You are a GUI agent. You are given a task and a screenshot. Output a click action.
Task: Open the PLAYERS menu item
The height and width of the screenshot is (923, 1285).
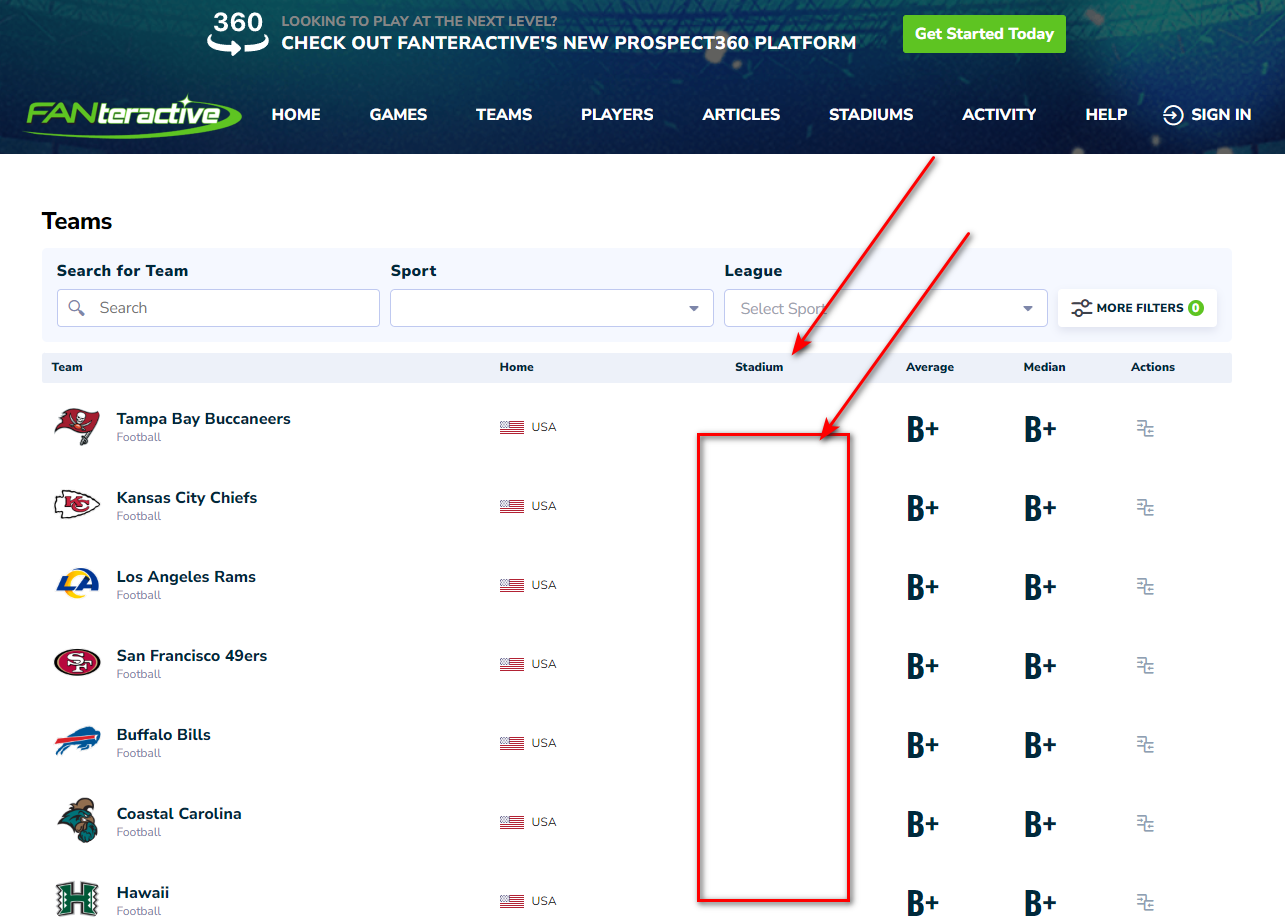tap(617, 115)
